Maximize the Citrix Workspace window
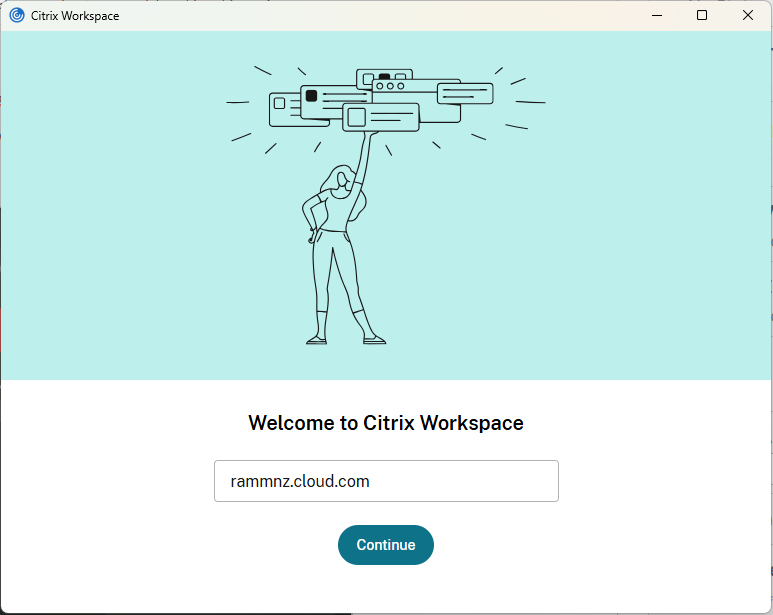 pyautogui.click(x=702, y=16)
